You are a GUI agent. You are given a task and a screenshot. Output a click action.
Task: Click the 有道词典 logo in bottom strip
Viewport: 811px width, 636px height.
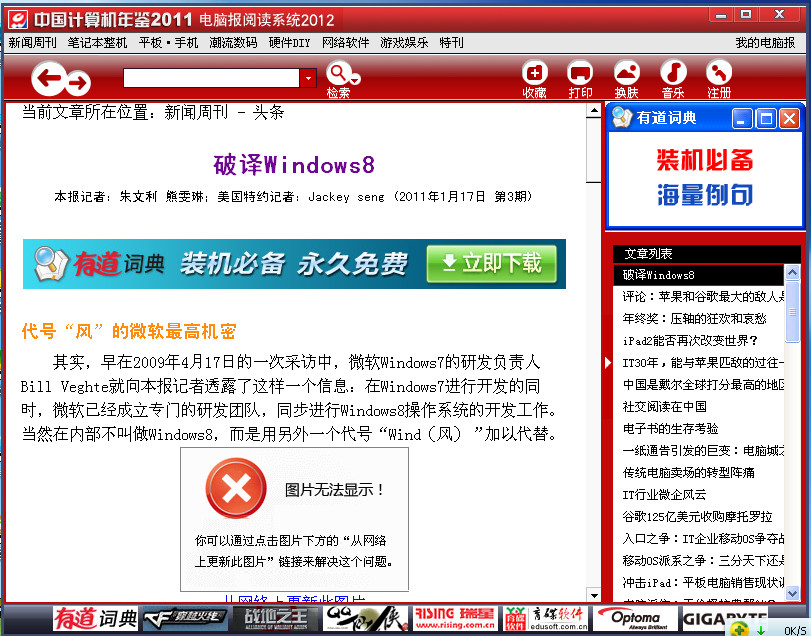pyautogui.click(x=96, y=619)
